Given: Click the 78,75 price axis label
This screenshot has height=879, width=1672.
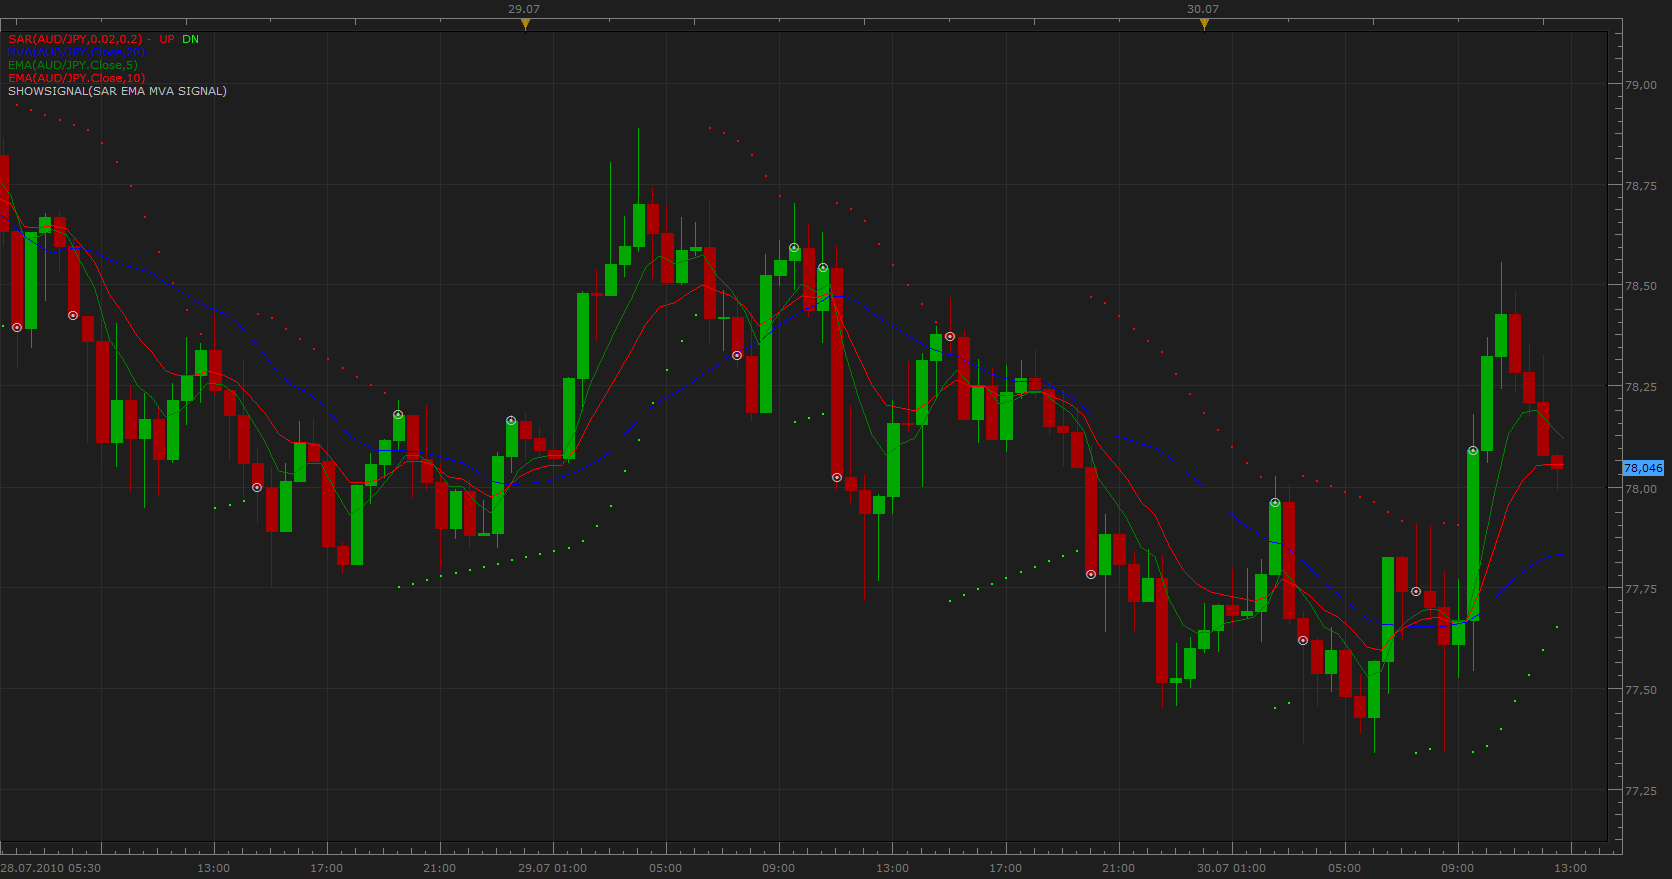Looking at the screenshot, I should 1640,186.
